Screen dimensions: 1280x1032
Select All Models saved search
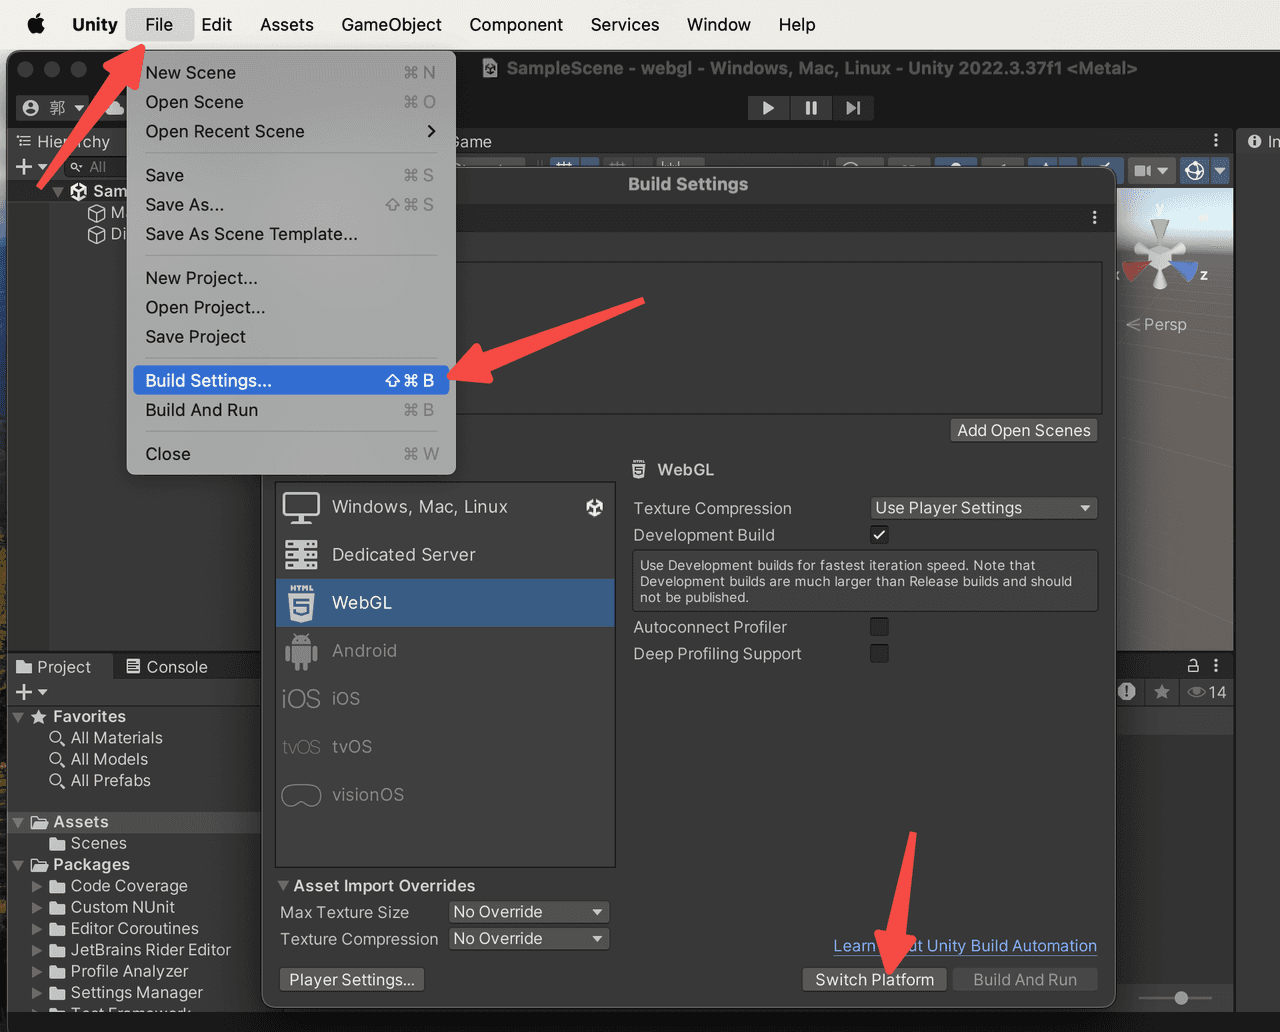coord(109,759)
